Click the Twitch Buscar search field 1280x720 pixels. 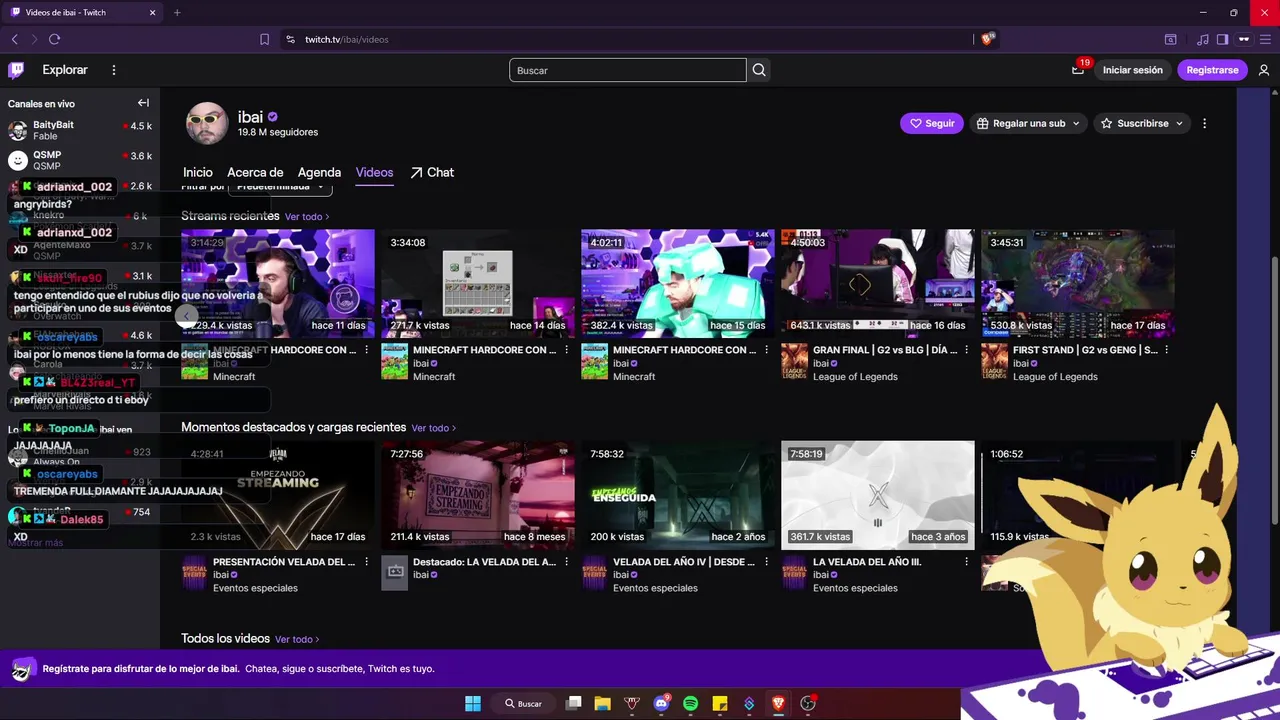coord(627,70)
